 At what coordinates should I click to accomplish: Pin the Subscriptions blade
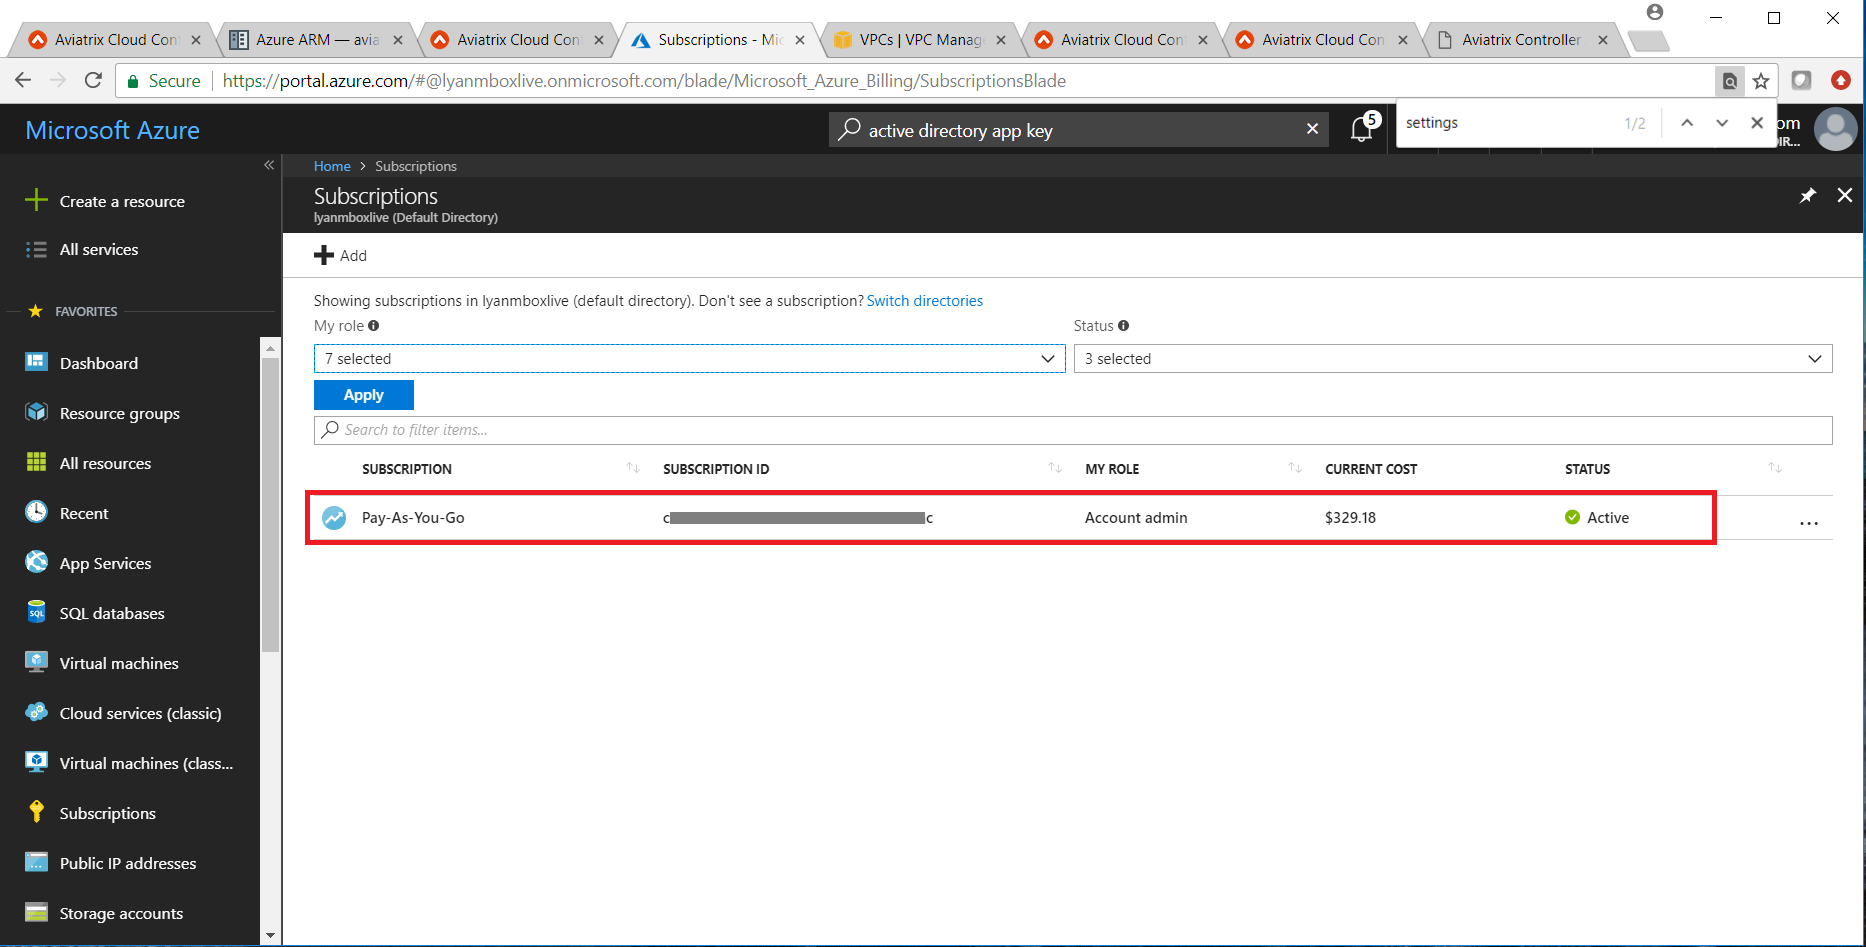1808,195
